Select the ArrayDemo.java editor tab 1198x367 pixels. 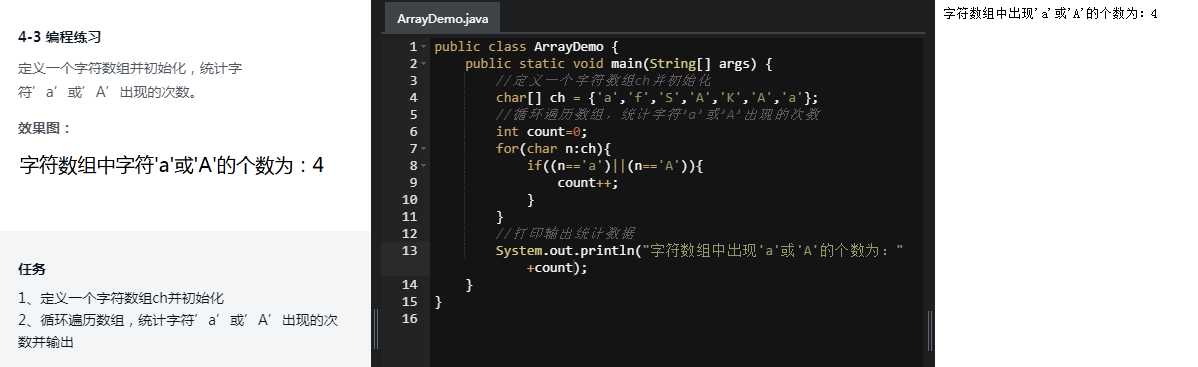[442, 18]
